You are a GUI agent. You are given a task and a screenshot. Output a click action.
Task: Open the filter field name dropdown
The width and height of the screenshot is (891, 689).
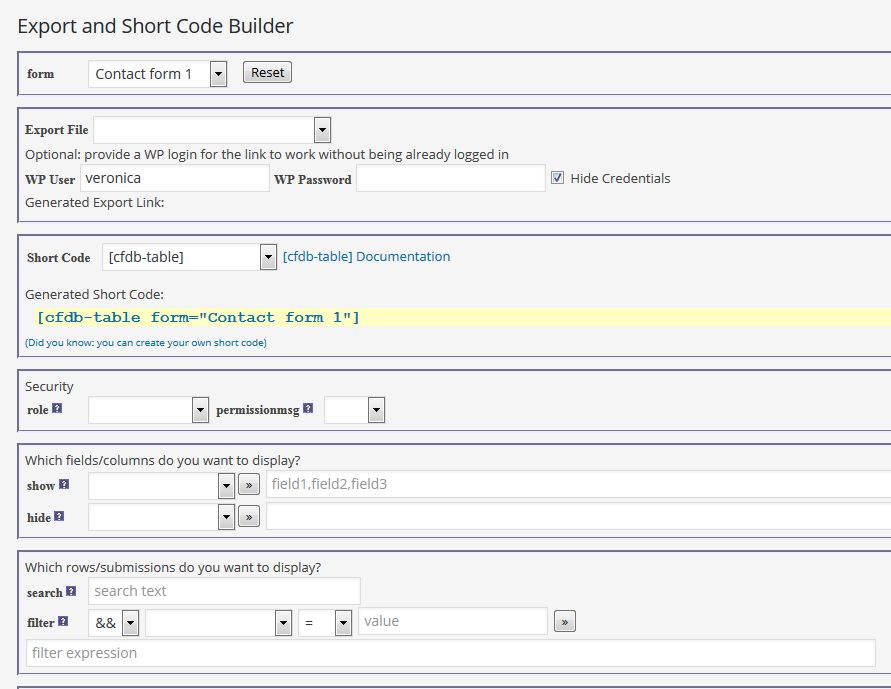coord(218,623)
